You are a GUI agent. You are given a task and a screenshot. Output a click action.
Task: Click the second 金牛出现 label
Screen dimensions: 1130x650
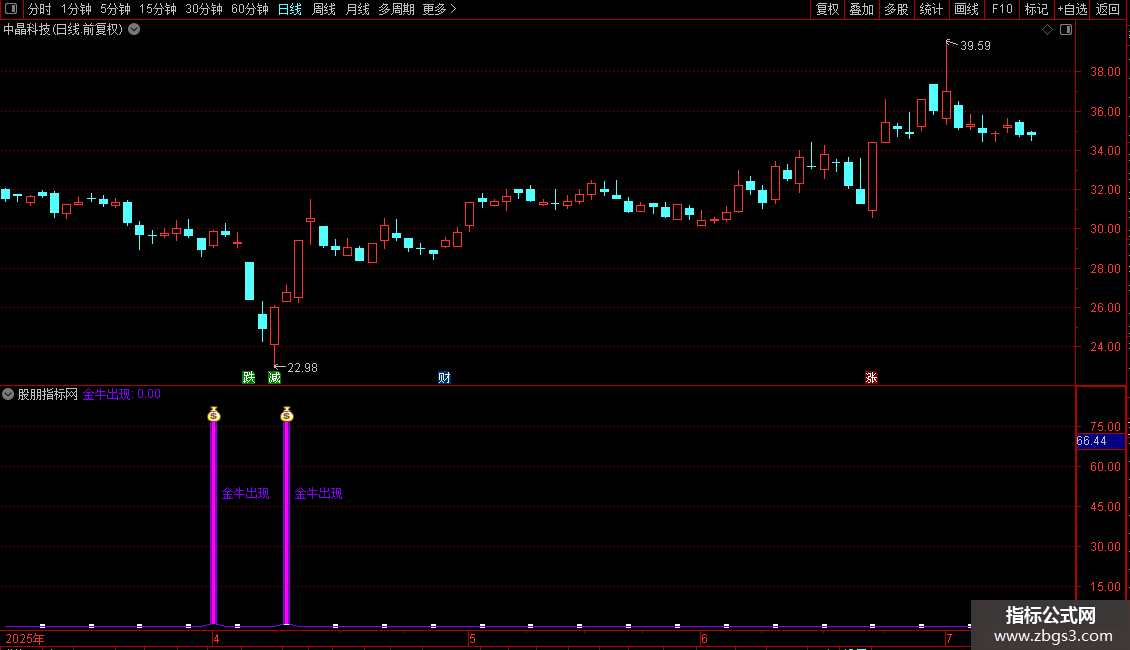point(319,494)
